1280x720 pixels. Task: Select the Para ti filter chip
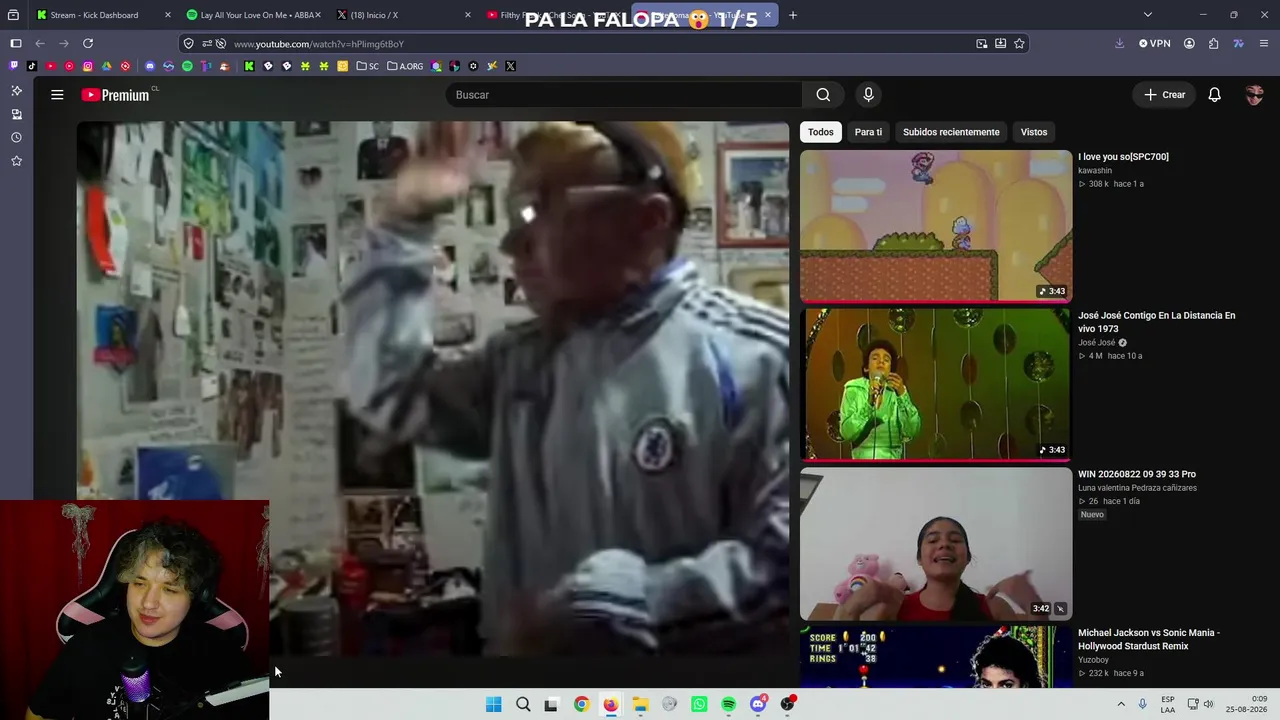click(x=868, y=132)
